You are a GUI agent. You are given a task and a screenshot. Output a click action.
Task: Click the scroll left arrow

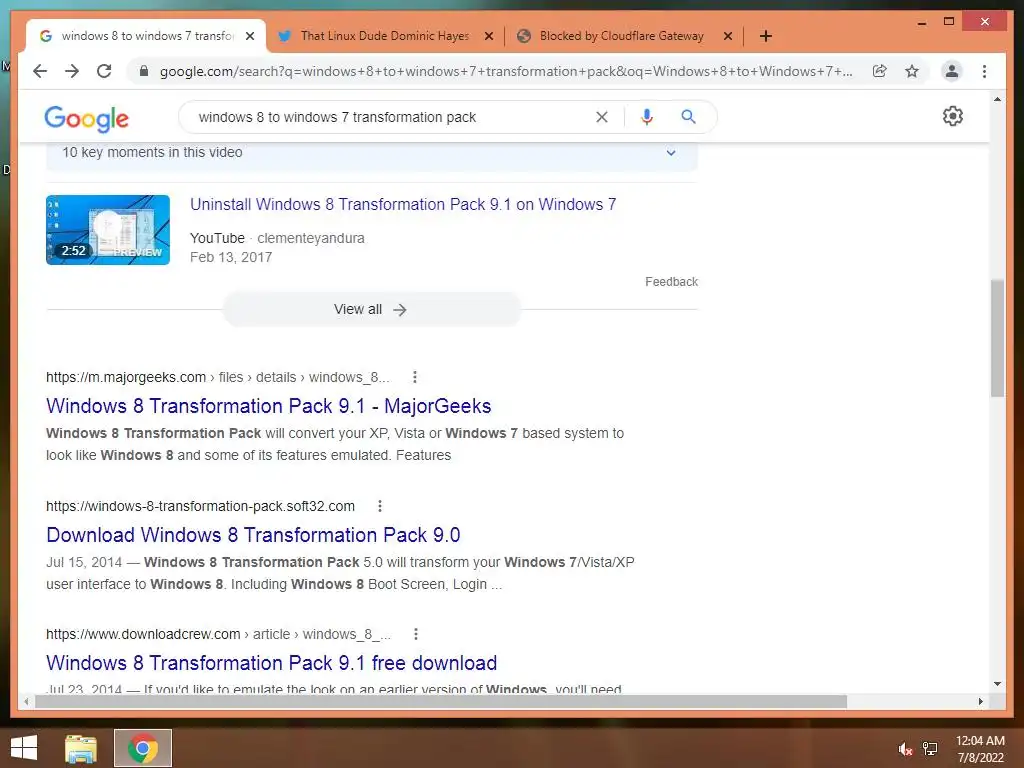pyautogui.click(x=26, y=701)
